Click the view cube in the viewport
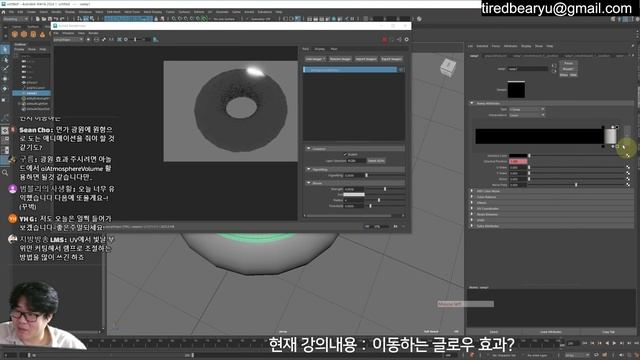The height and width of the screenshot is (360, 640). coord(448,68)
